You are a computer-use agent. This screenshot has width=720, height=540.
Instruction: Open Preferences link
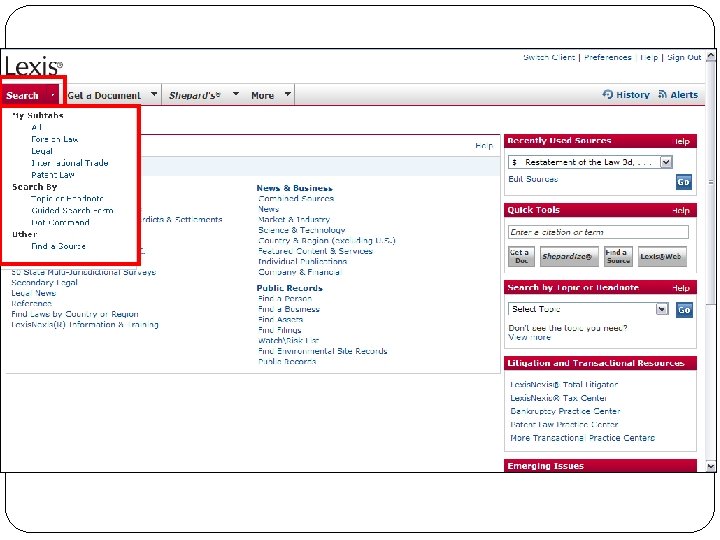608,57
